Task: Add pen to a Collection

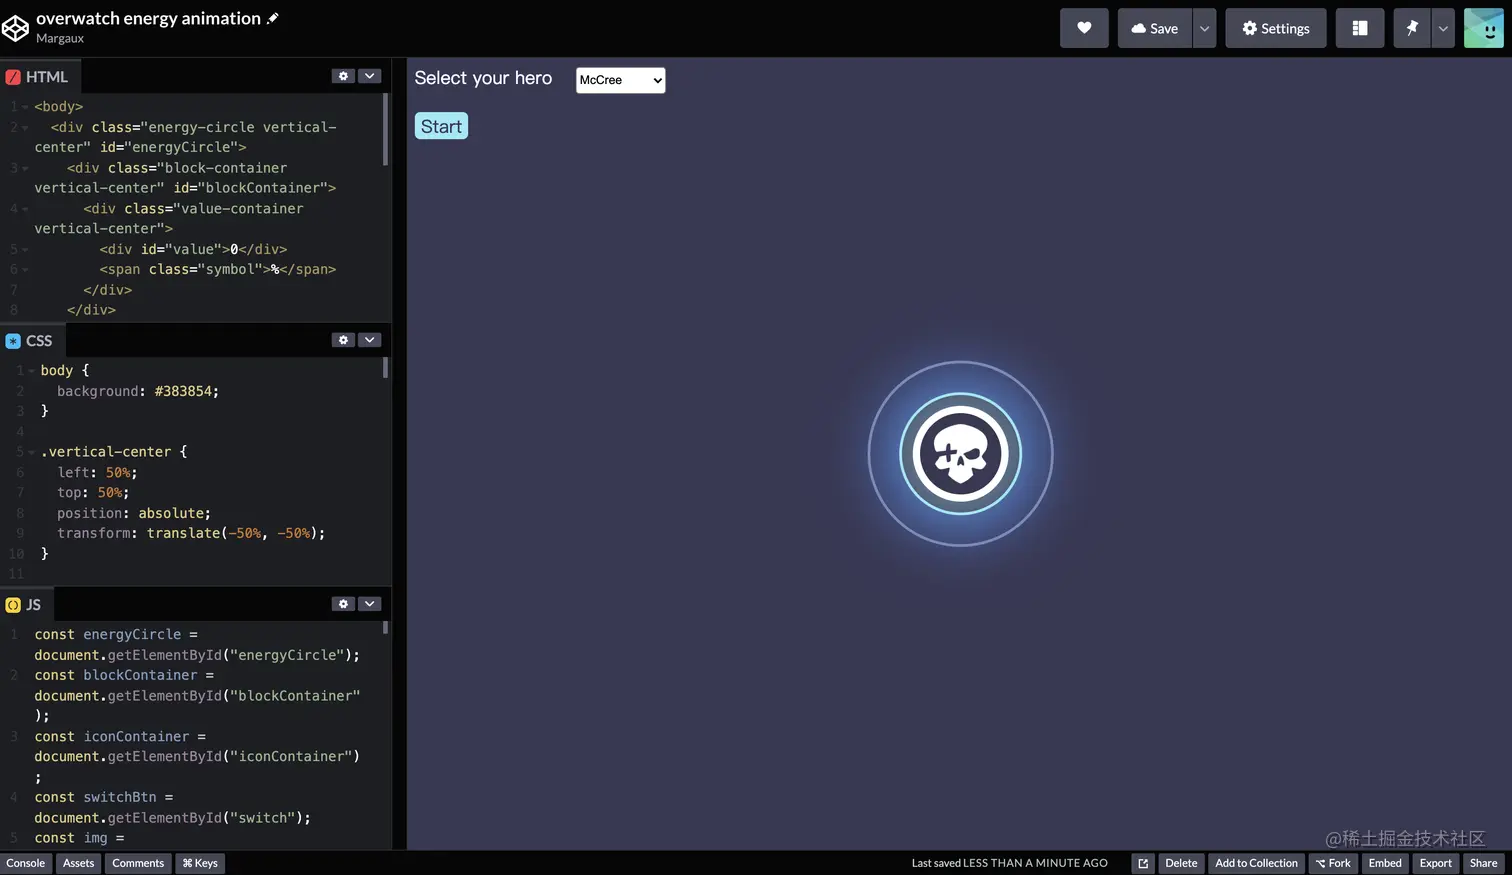Action: (1256, 863)
